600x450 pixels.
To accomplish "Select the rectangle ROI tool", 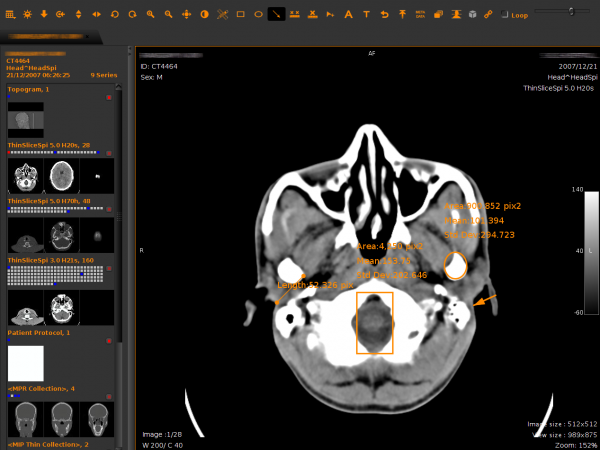I will pyautogui.click(x=241, y=15).
